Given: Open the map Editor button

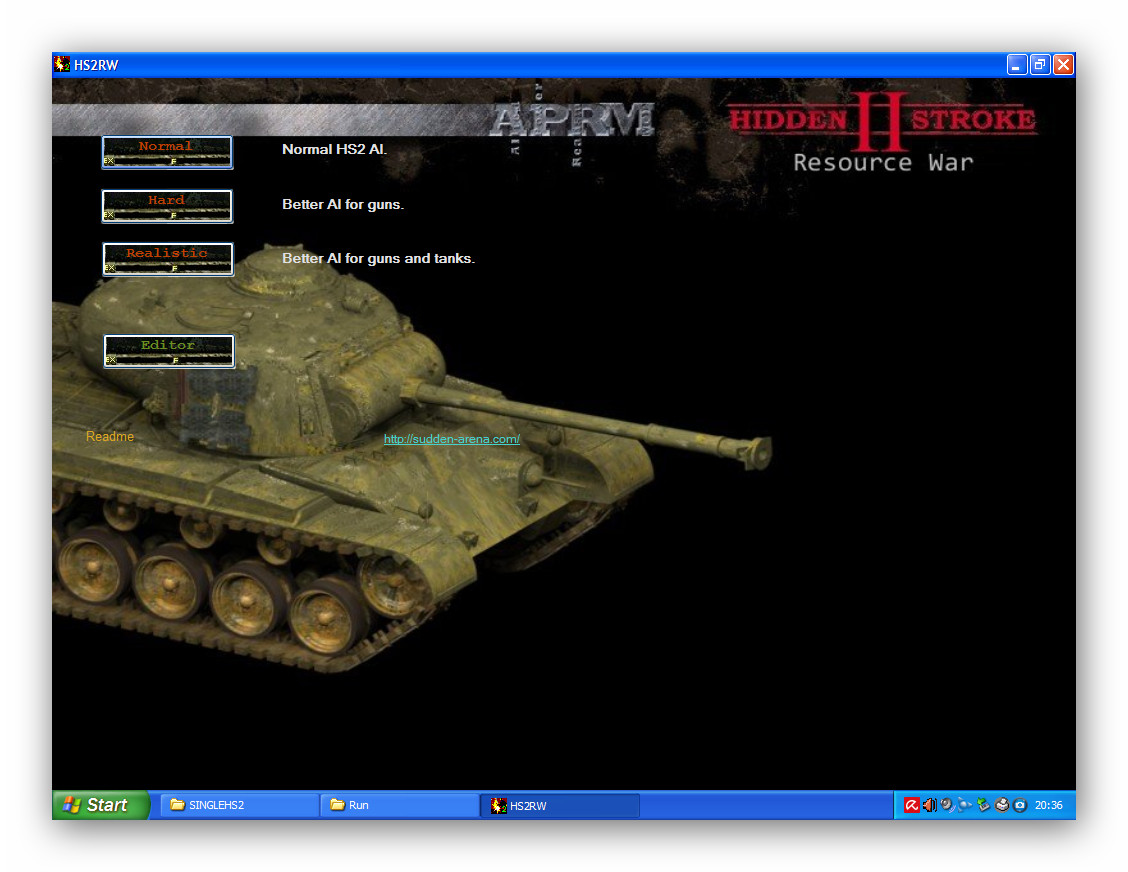Looking at the screenshot, I should tap(169, 351).
